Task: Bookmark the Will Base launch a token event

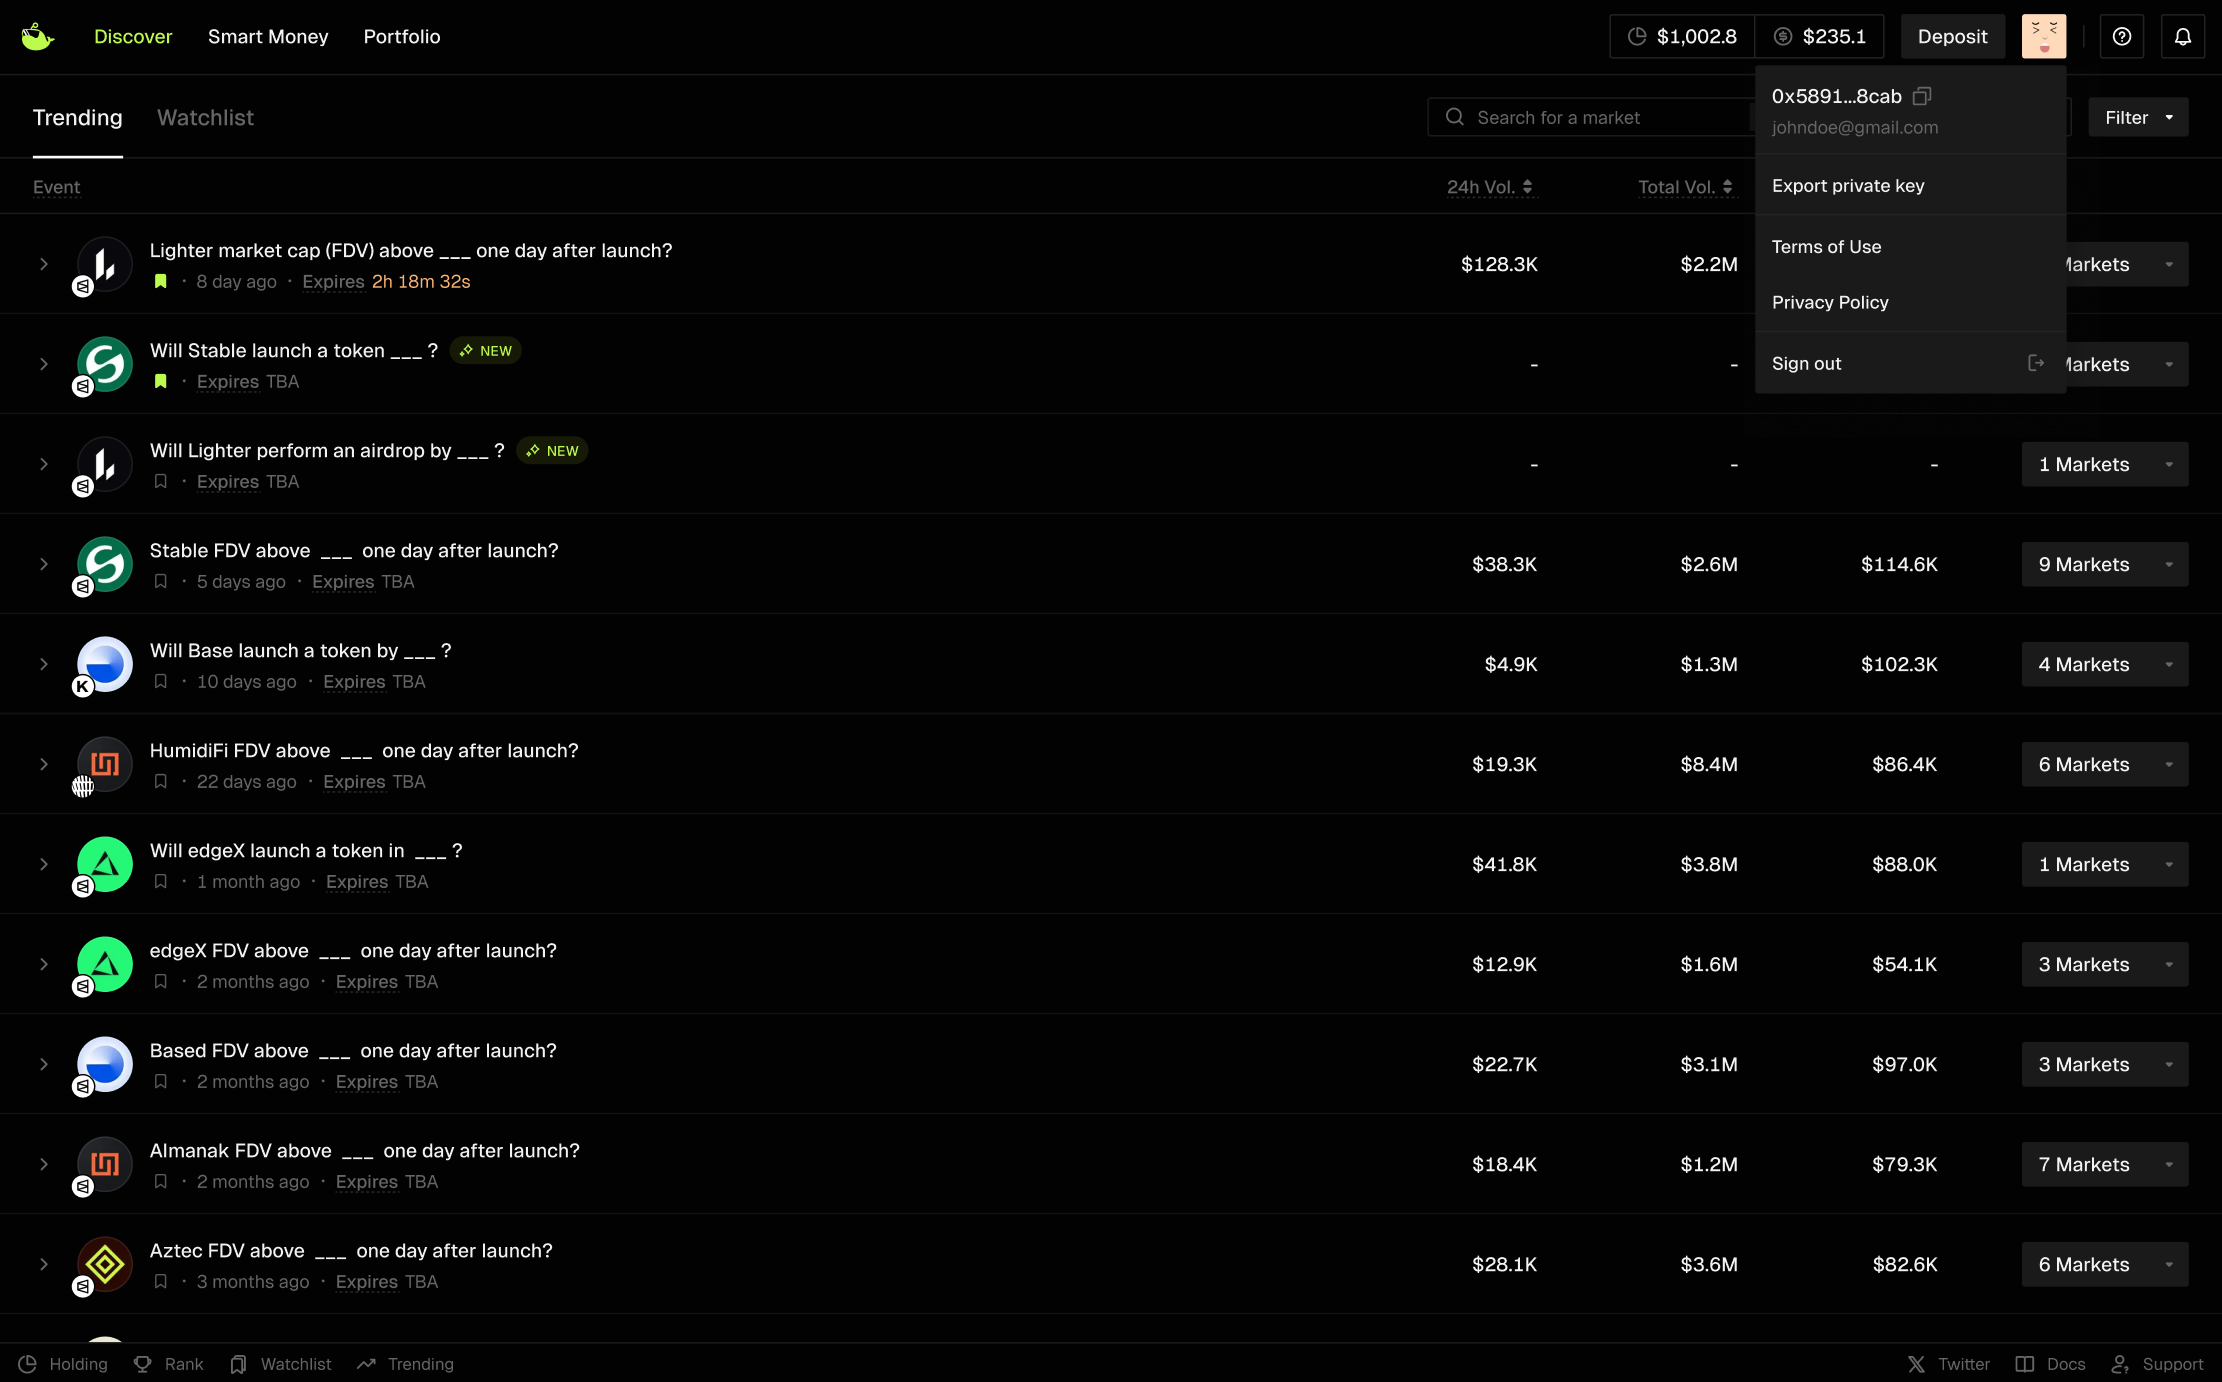Action: click(x=160, y=681)
